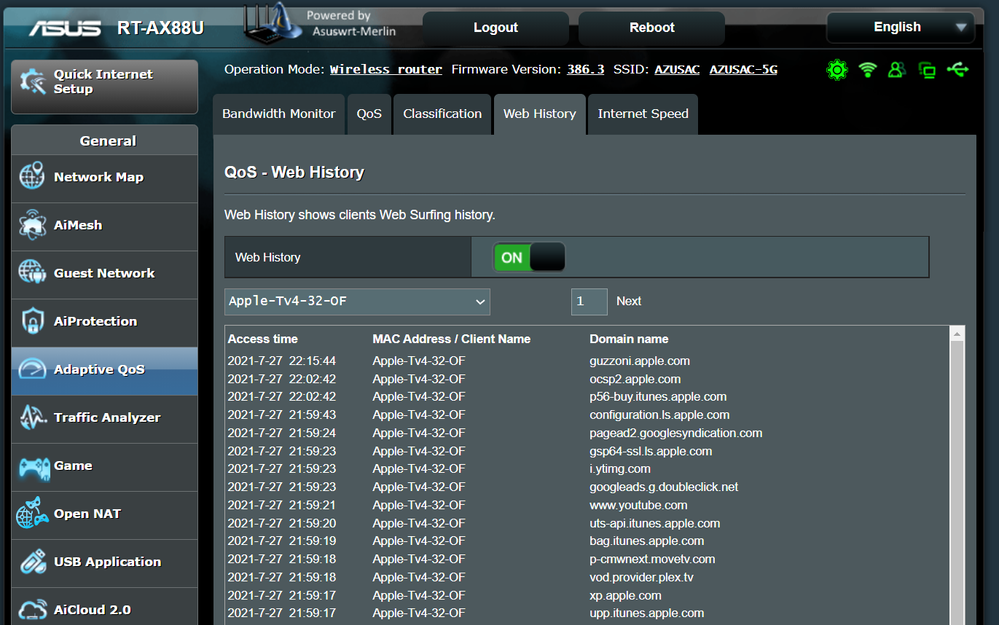Viewport: 999px width, 625px height.
Task: Switch to the Internet Speed tab
Action: [643, 113]
